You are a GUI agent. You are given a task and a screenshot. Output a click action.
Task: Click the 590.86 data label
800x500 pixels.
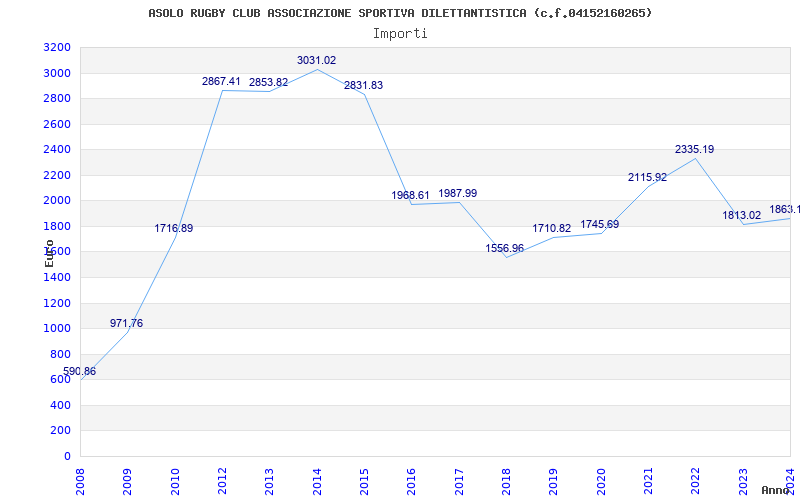(80, 371)
